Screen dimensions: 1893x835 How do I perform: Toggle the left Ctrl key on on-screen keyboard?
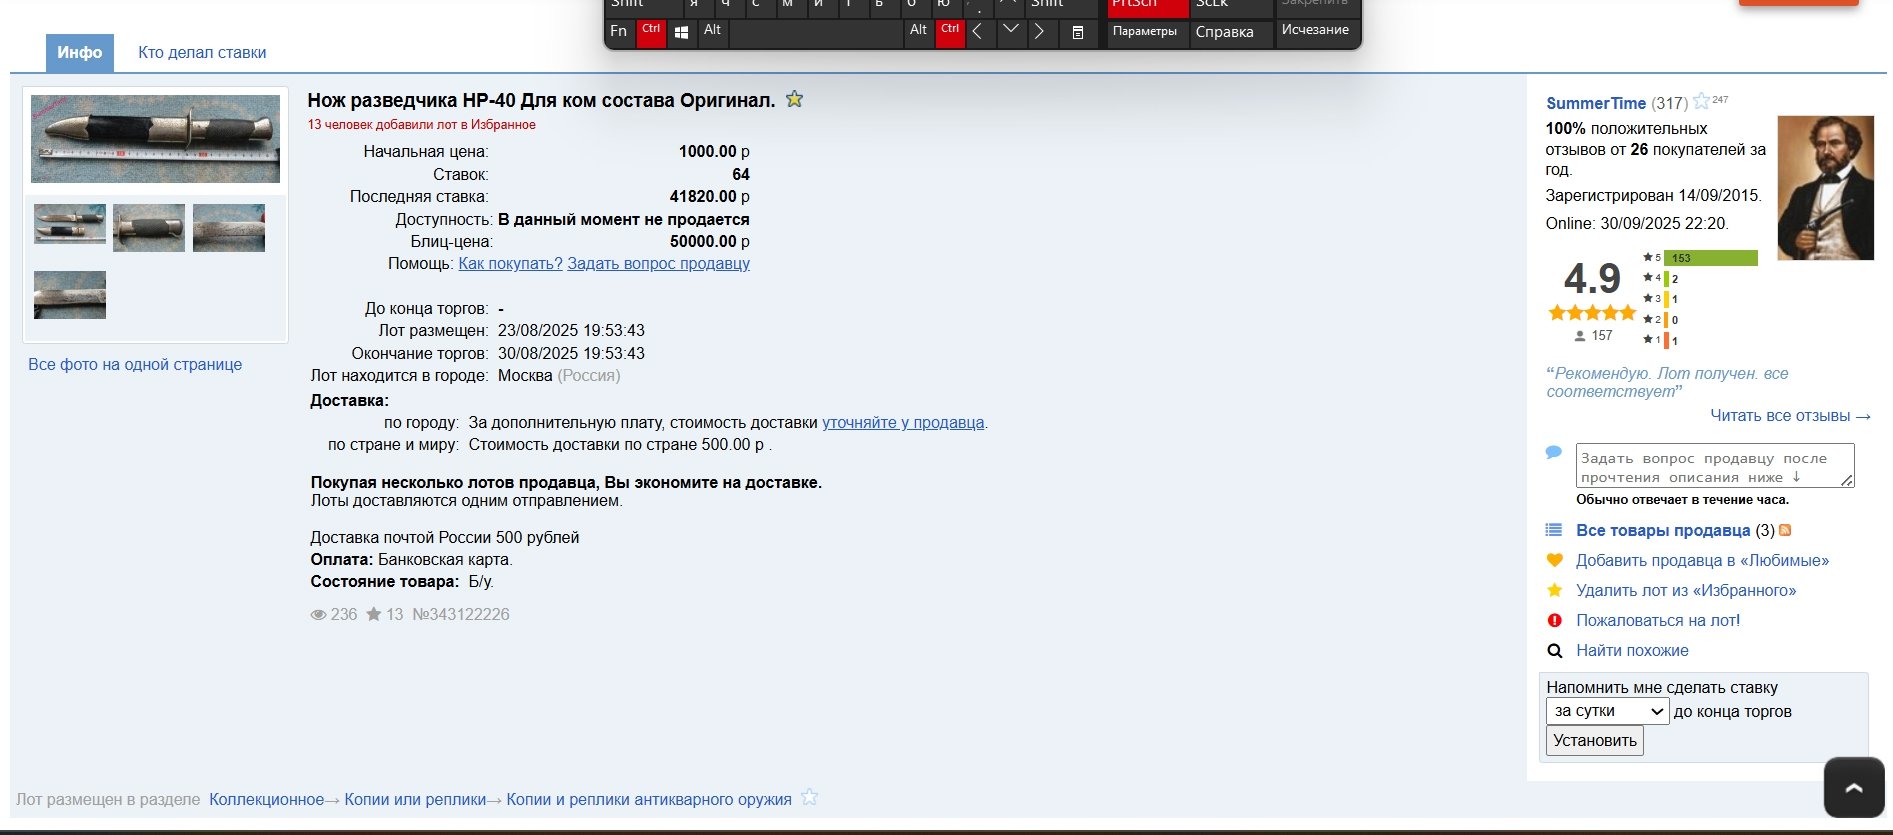point(651,31)
